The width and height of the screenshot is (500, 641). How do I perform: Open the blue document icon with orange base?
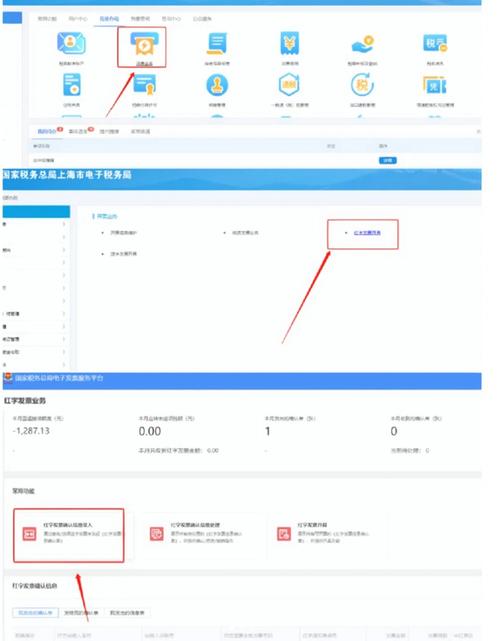tap(217, 44)
